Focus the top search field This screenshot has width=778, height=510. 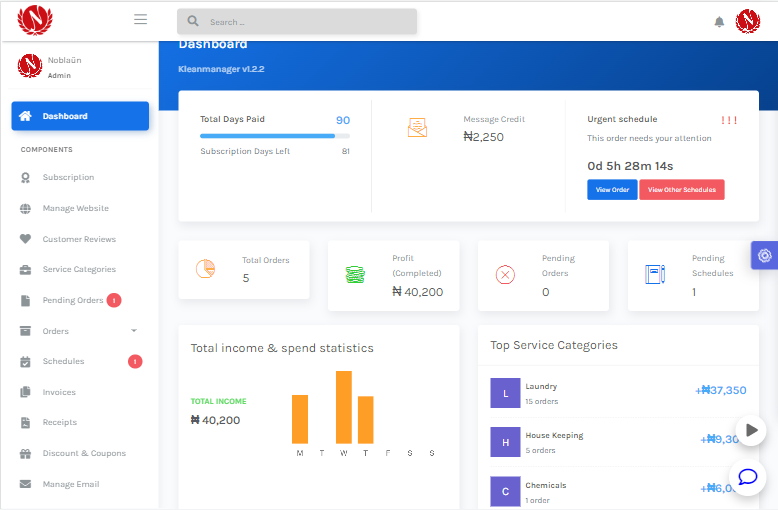pyautogui.click(x=297, y=21)
